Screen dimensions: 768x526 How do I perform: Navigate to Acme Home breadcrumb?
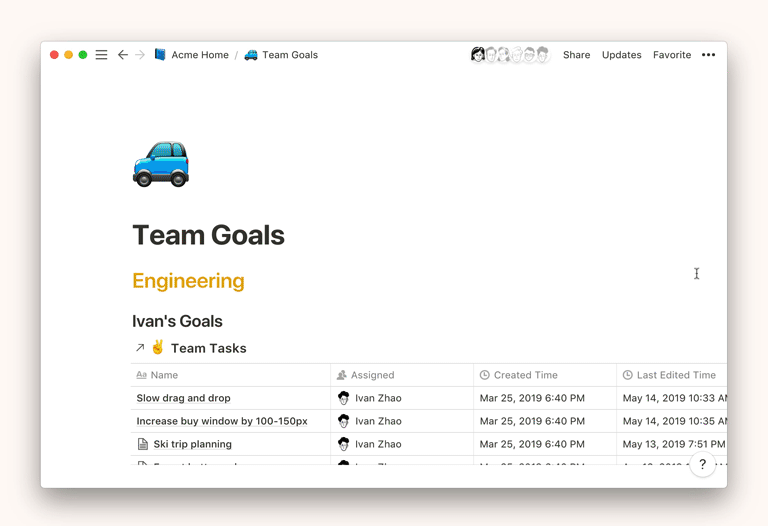tap(199, 55)
